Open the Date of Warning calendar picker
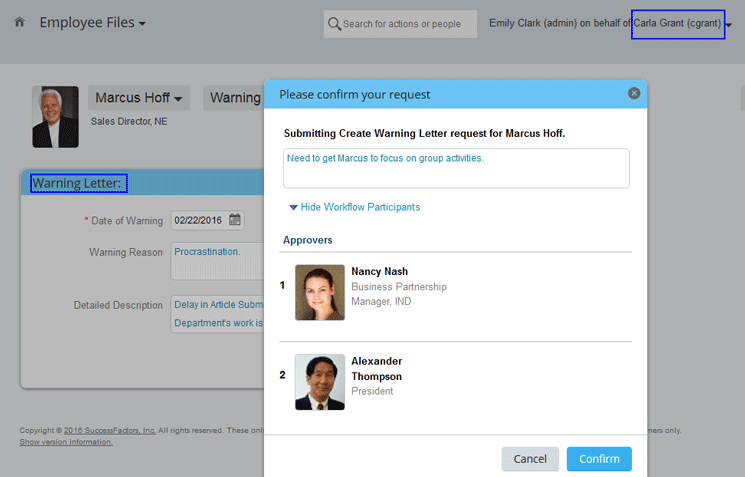Image resolution: width=745 pixels, height=477 pixels. click(235, 220)
